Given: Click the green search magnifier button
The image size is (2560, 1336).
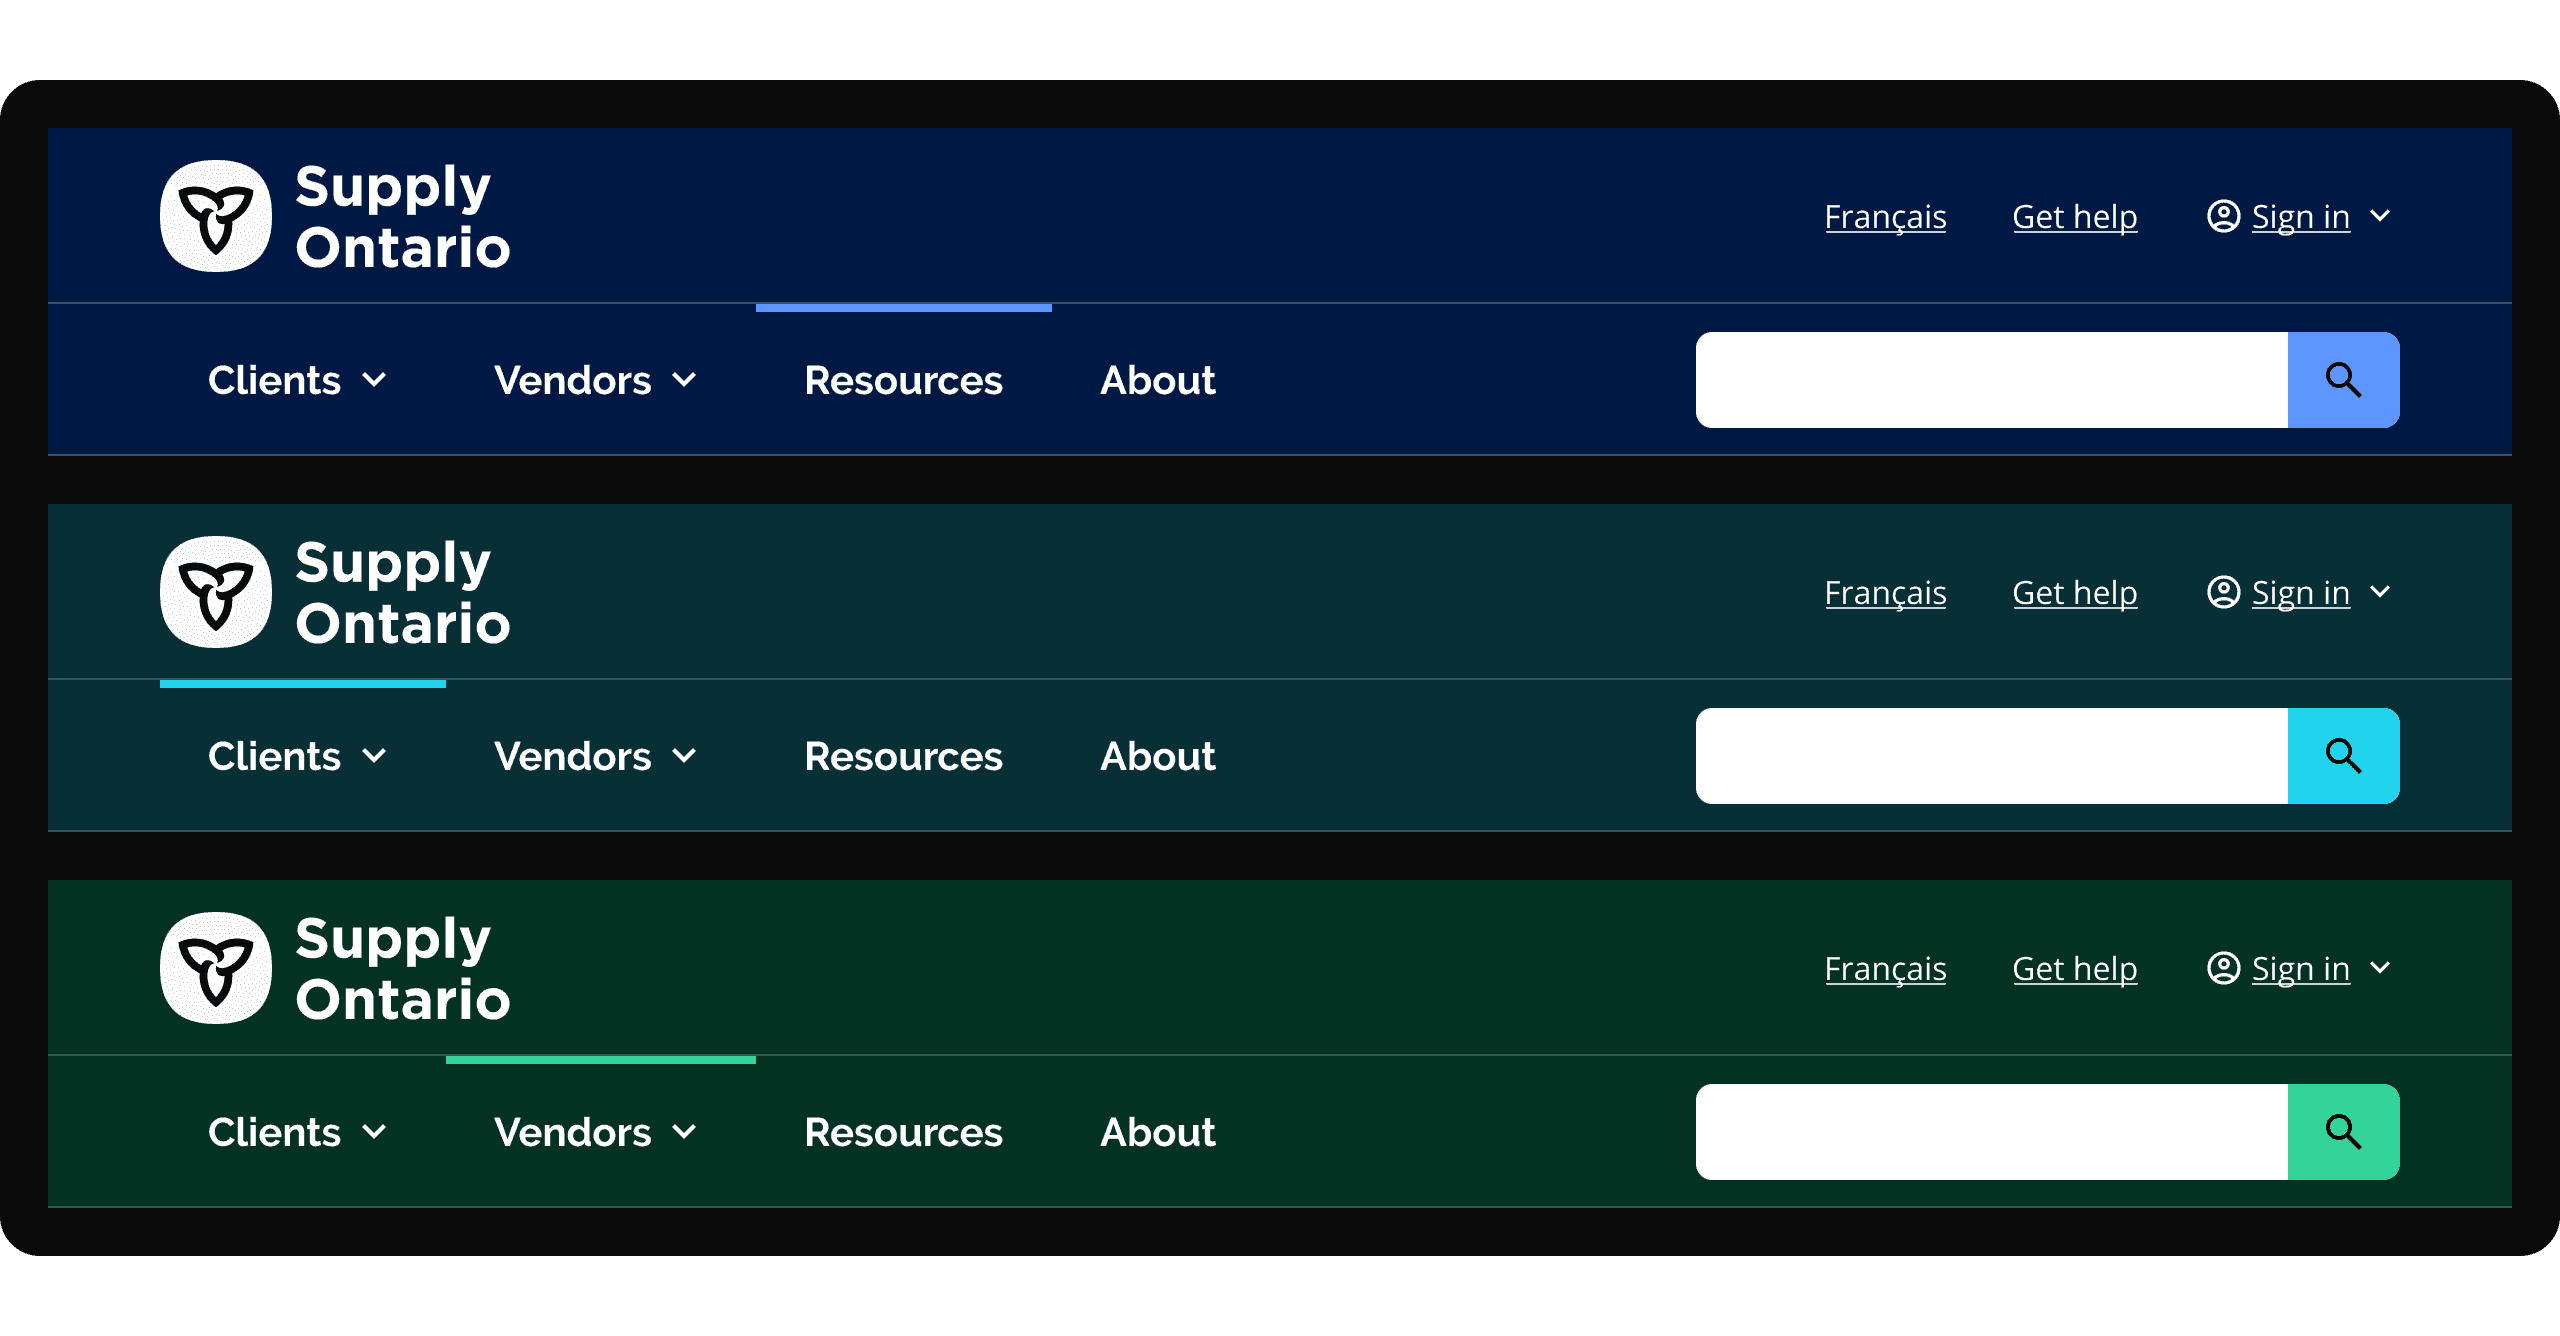Looking at the screenshot, I should coord(2343,1132).
